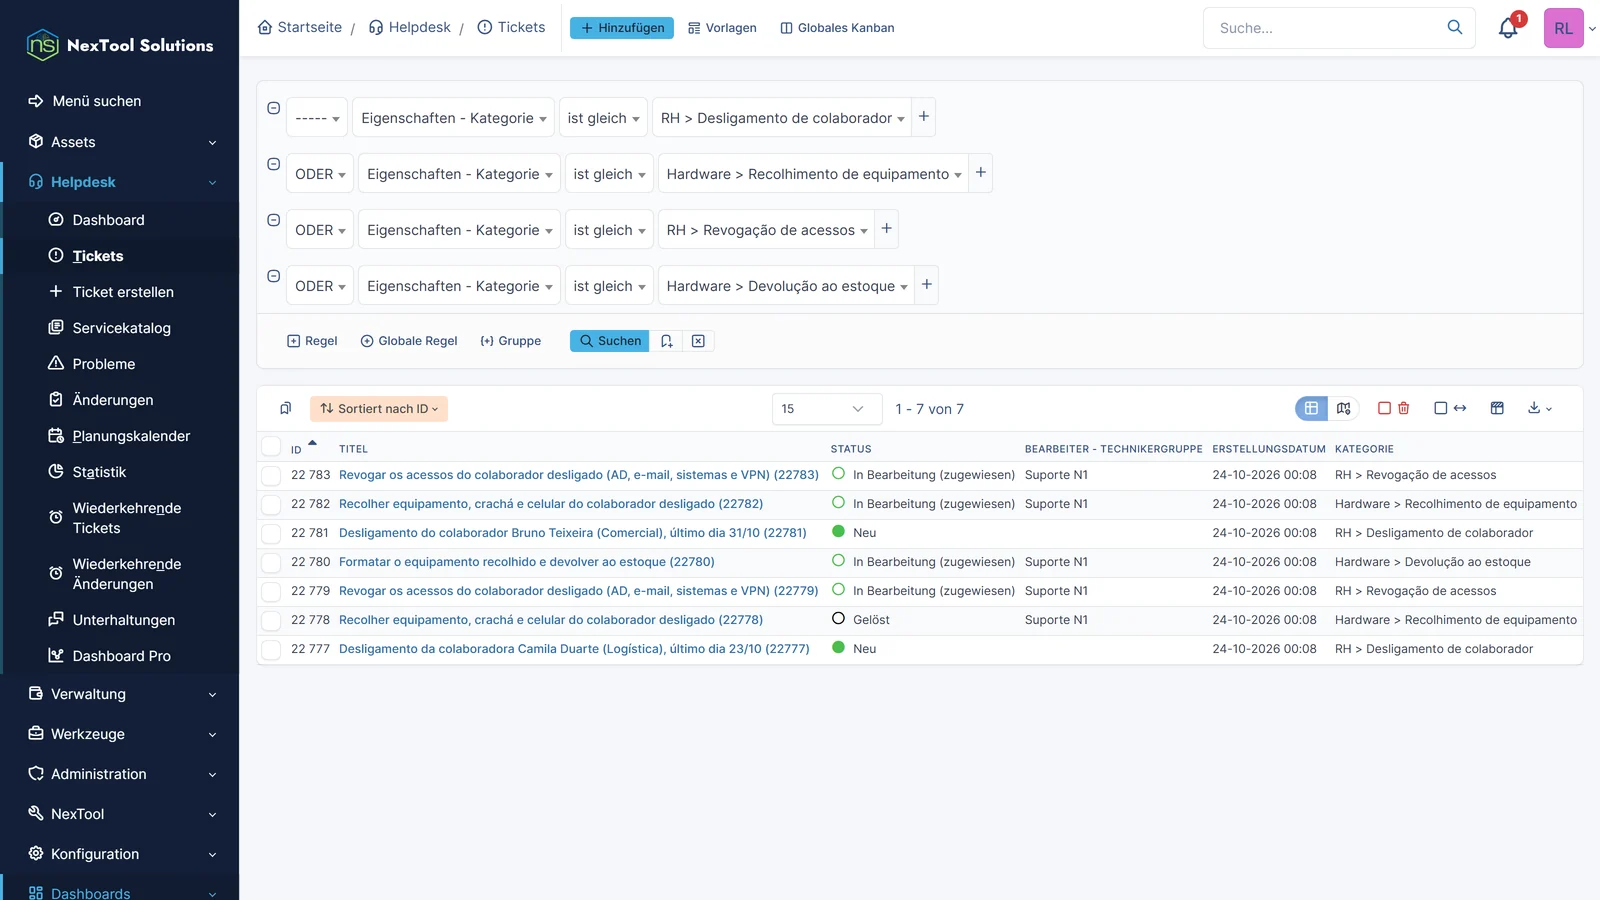The width and height of the screenshot is (1600, 900).
Task: Save current search with bookmark icon
Action: click(x=666, y=341)
